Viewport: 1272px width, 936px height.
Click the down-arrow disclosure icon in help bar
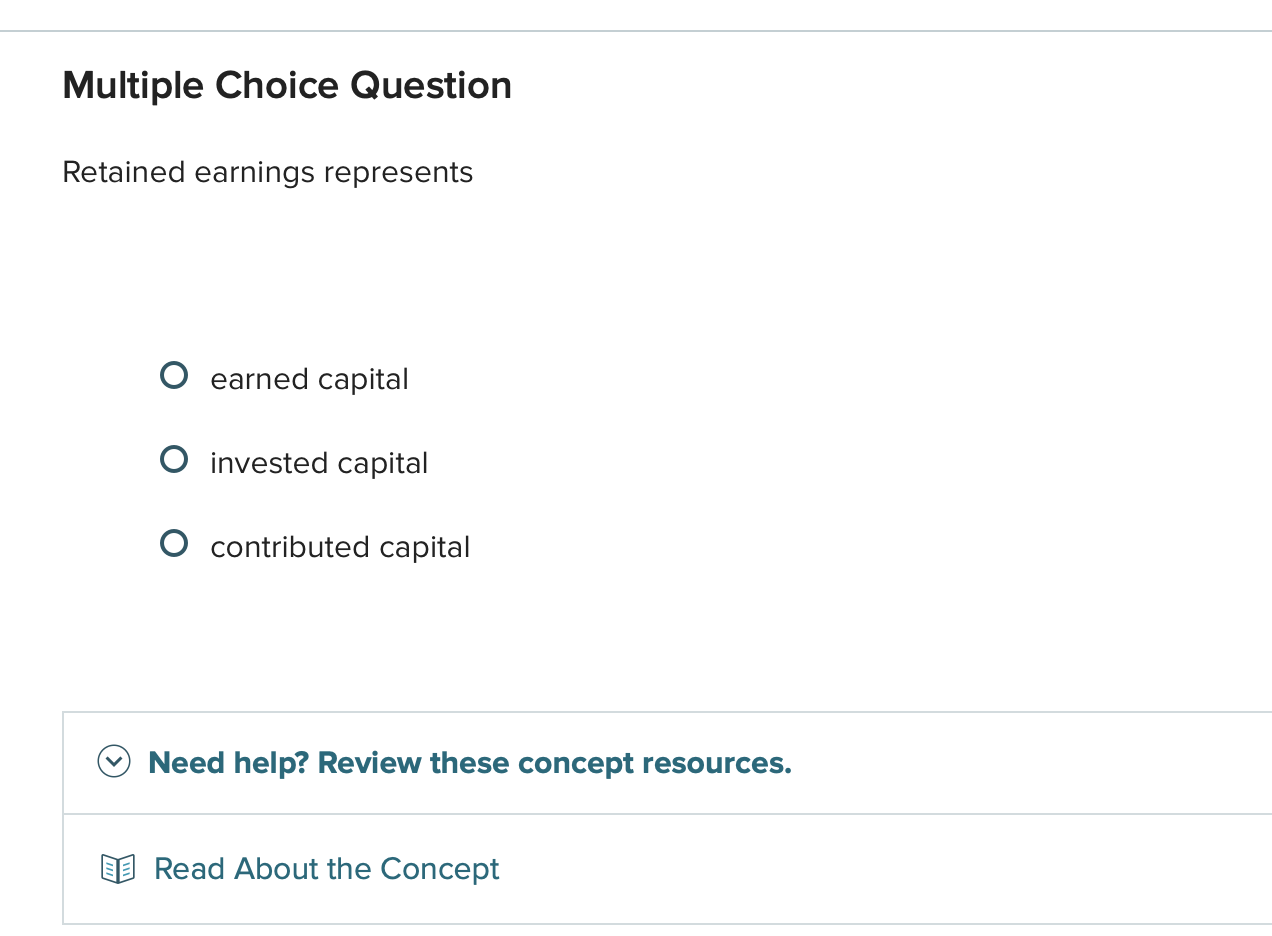pyautogui.click(x=114, y=762)
